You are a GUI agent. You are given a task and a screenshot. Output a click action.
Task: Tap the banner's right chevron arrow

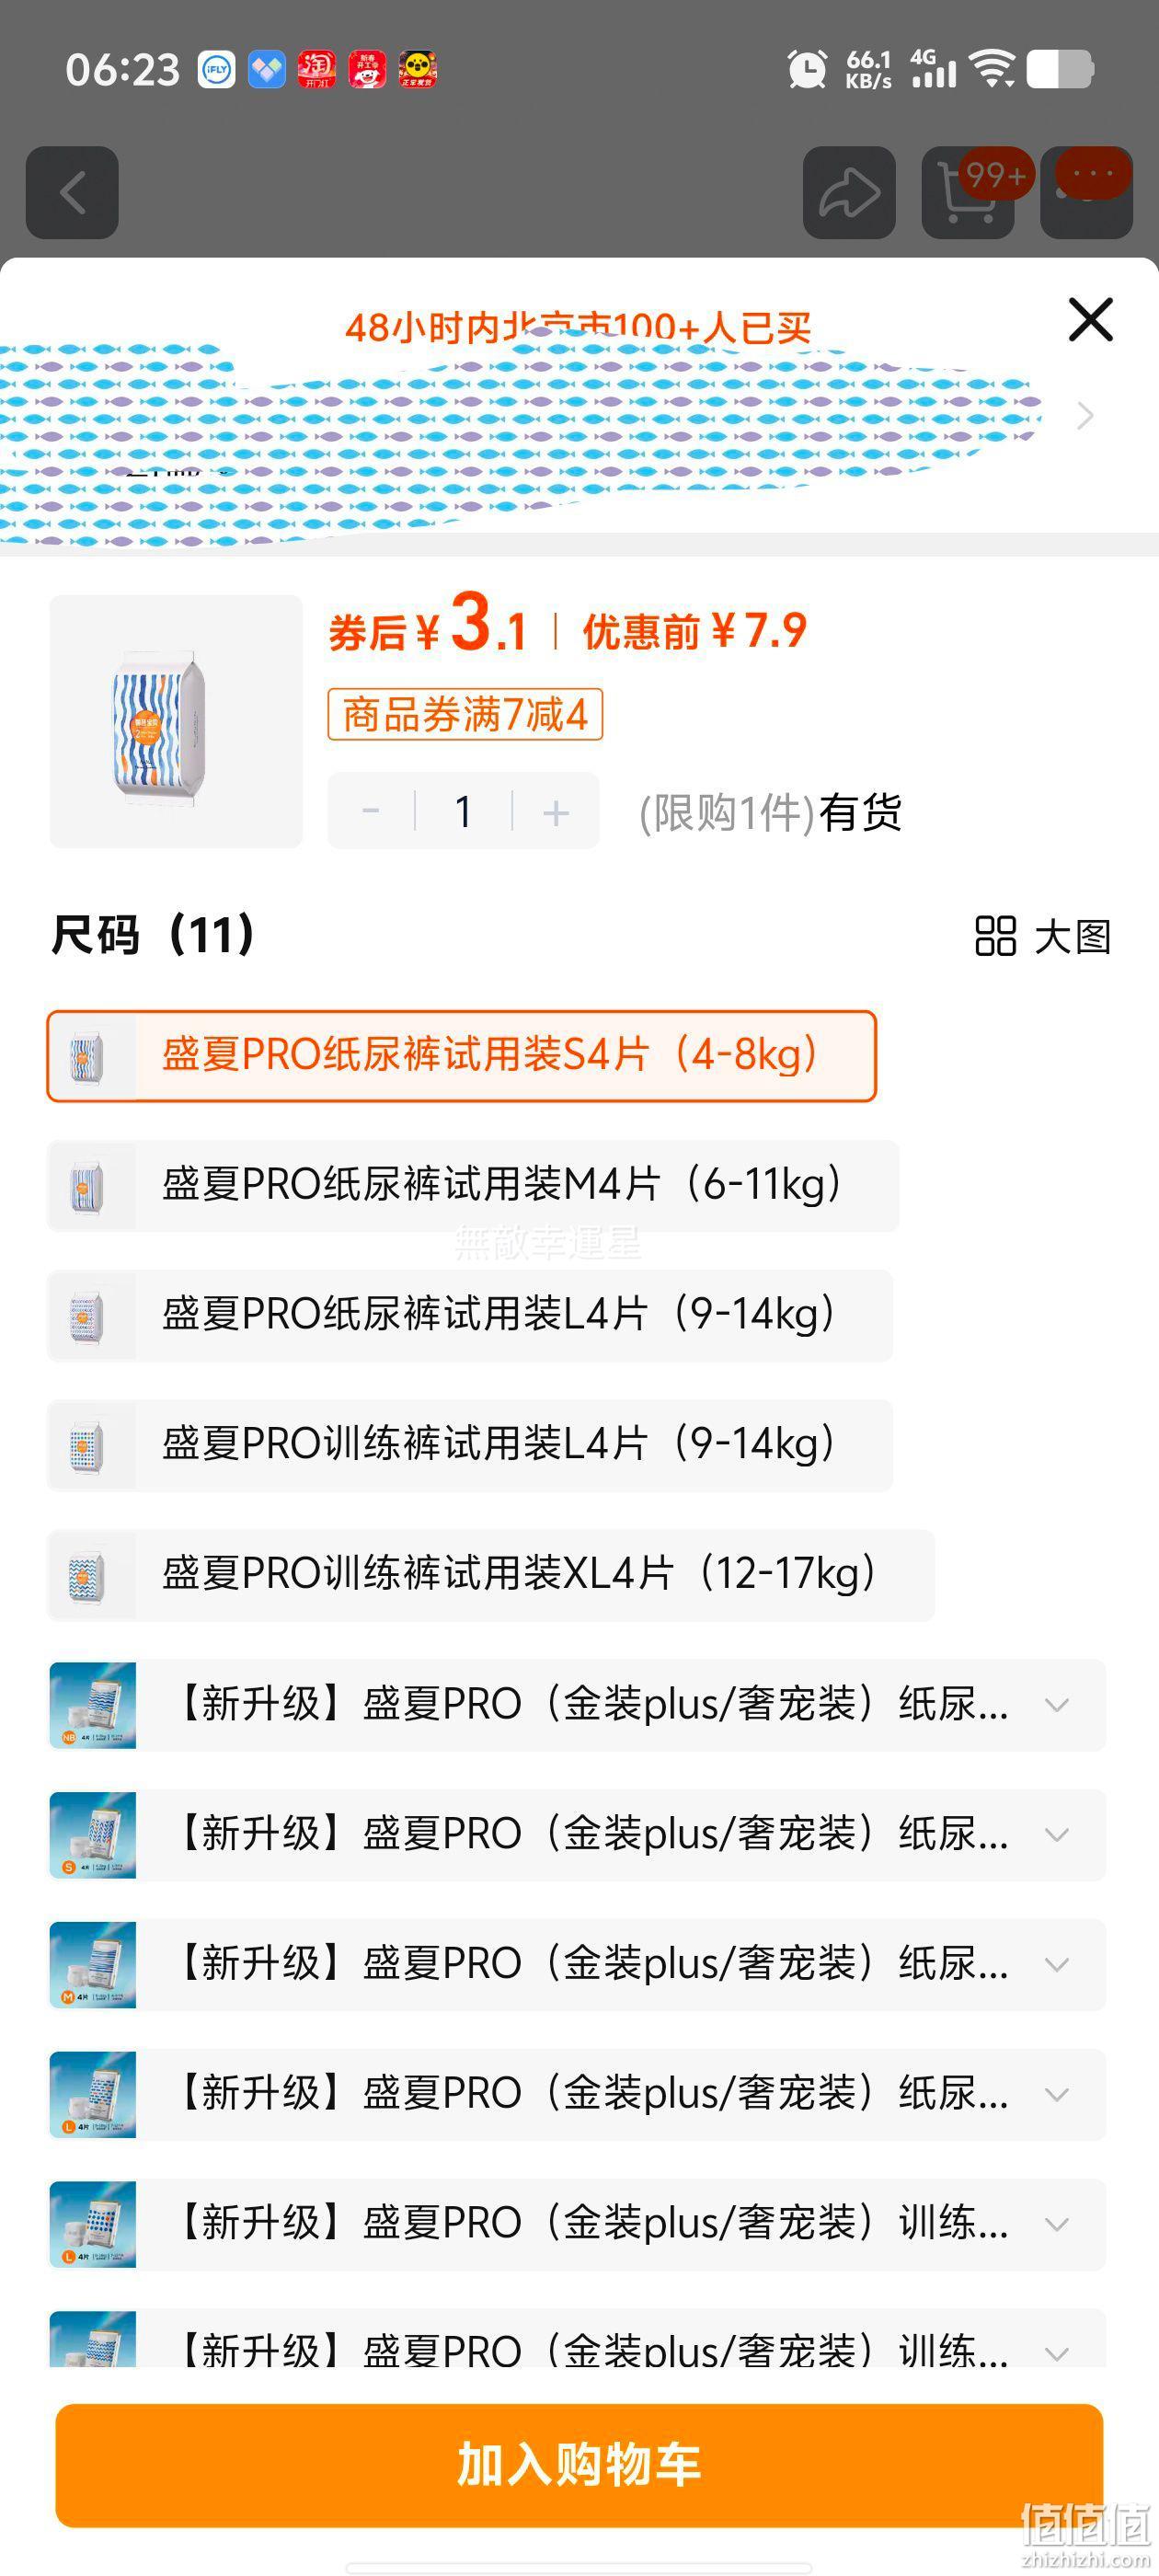tap(1085, 416)
